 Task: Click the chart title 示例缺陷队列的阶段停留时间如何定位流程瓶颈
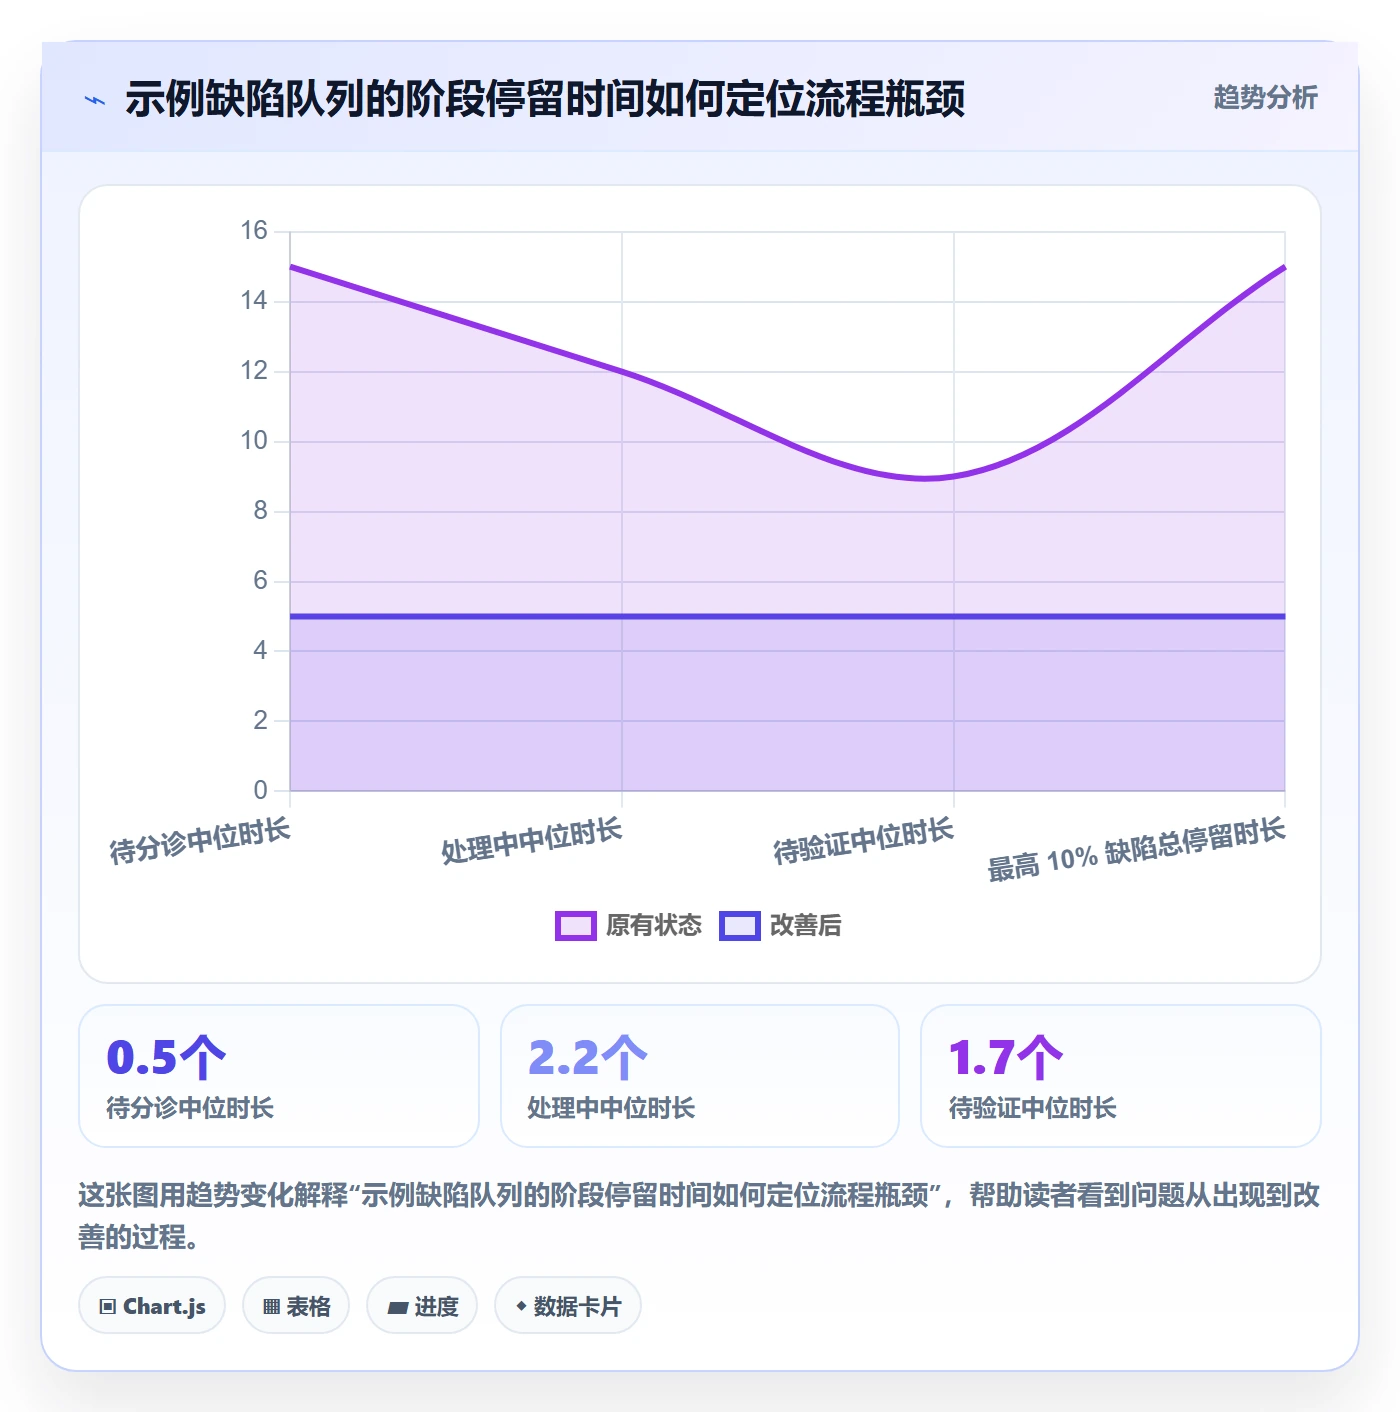click(x=545, y=99)
